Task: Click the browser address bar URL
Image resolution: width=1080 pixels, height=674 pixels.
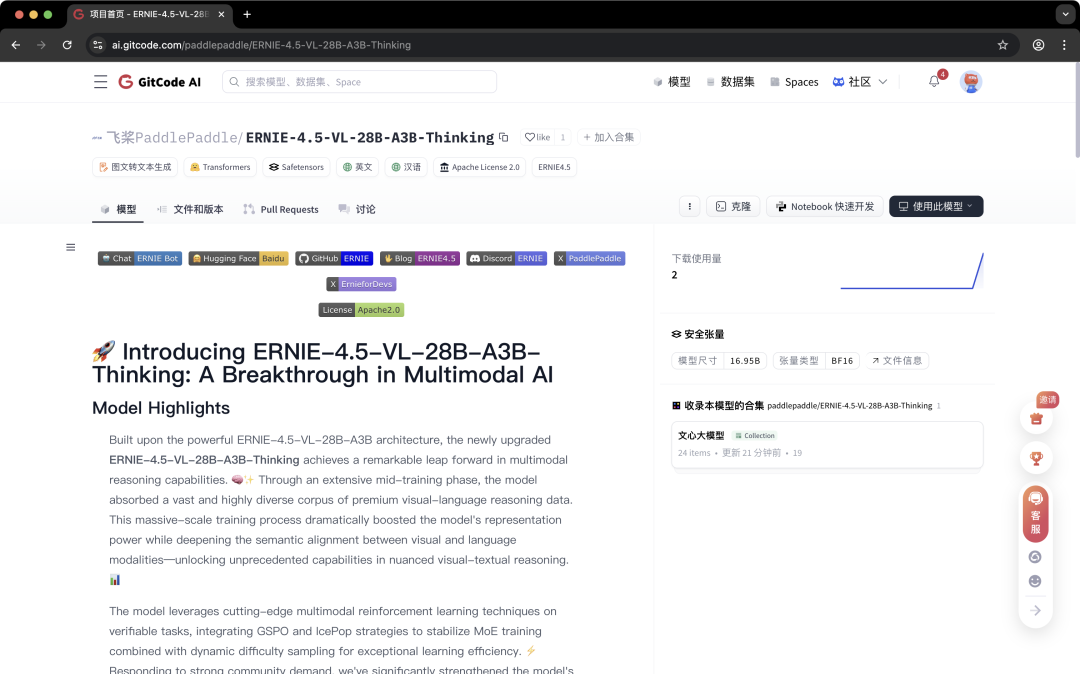Action: tap(262, 45)
